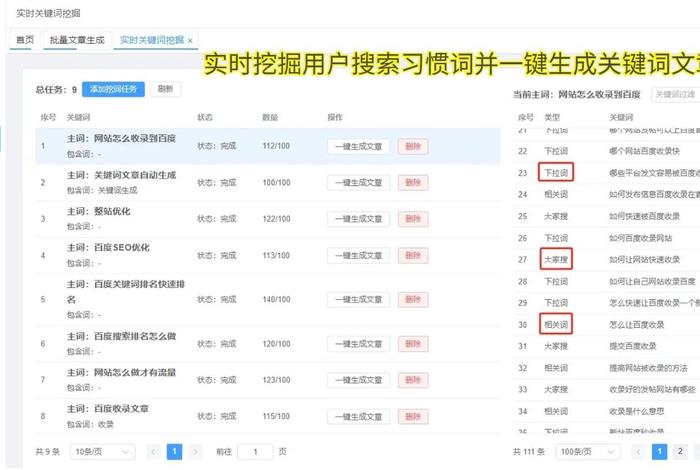
Task: Delete the 关键词文章自动生成 task
Action: [413, 183]
